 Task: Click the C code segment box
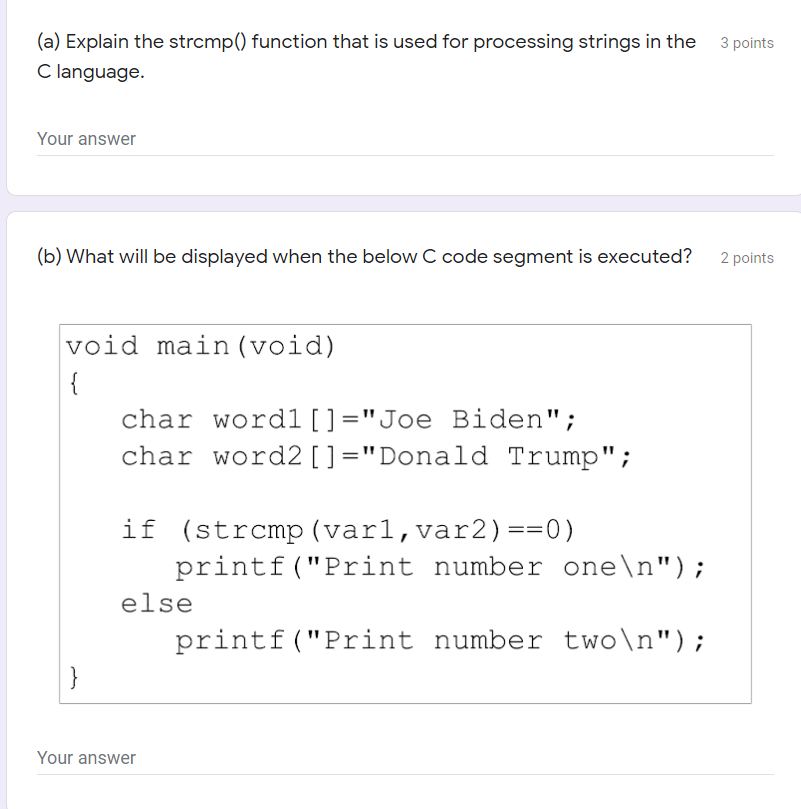click(x=405, y=512)
